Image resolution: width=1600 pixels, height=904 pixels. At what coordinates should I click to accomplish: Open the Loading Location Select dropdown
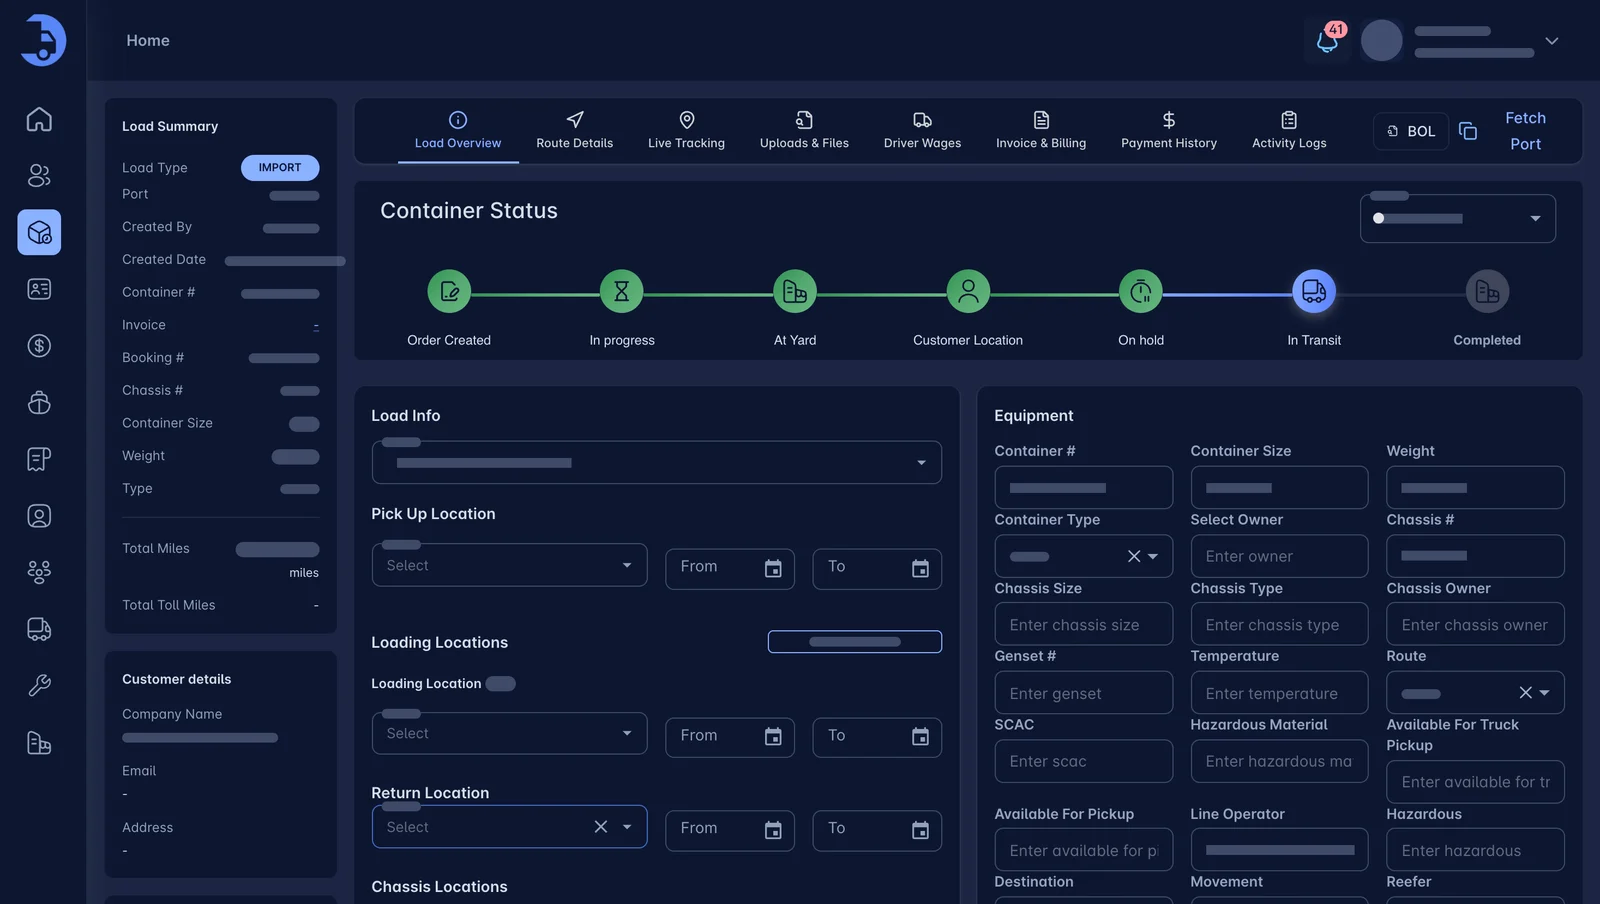point(510,733)
